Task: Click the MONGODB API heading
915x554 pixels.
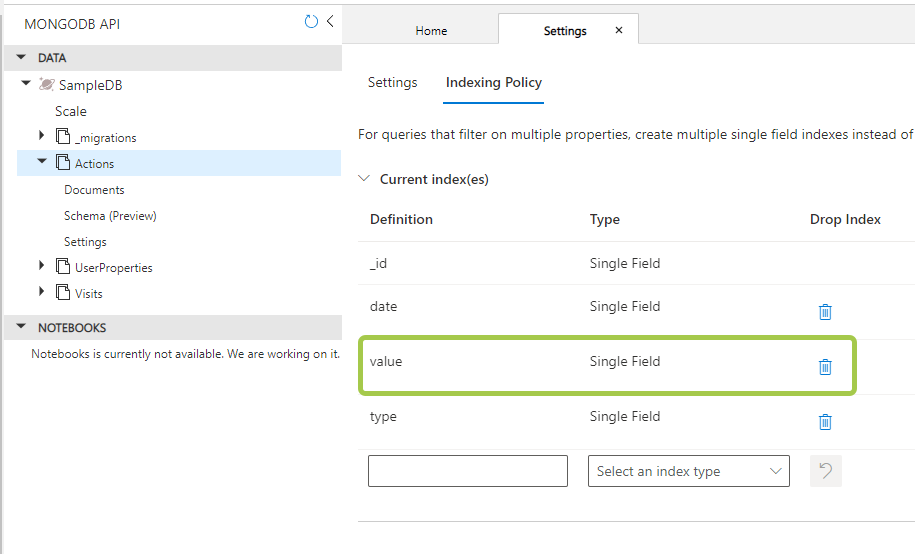Action: [x=72, y=24]
